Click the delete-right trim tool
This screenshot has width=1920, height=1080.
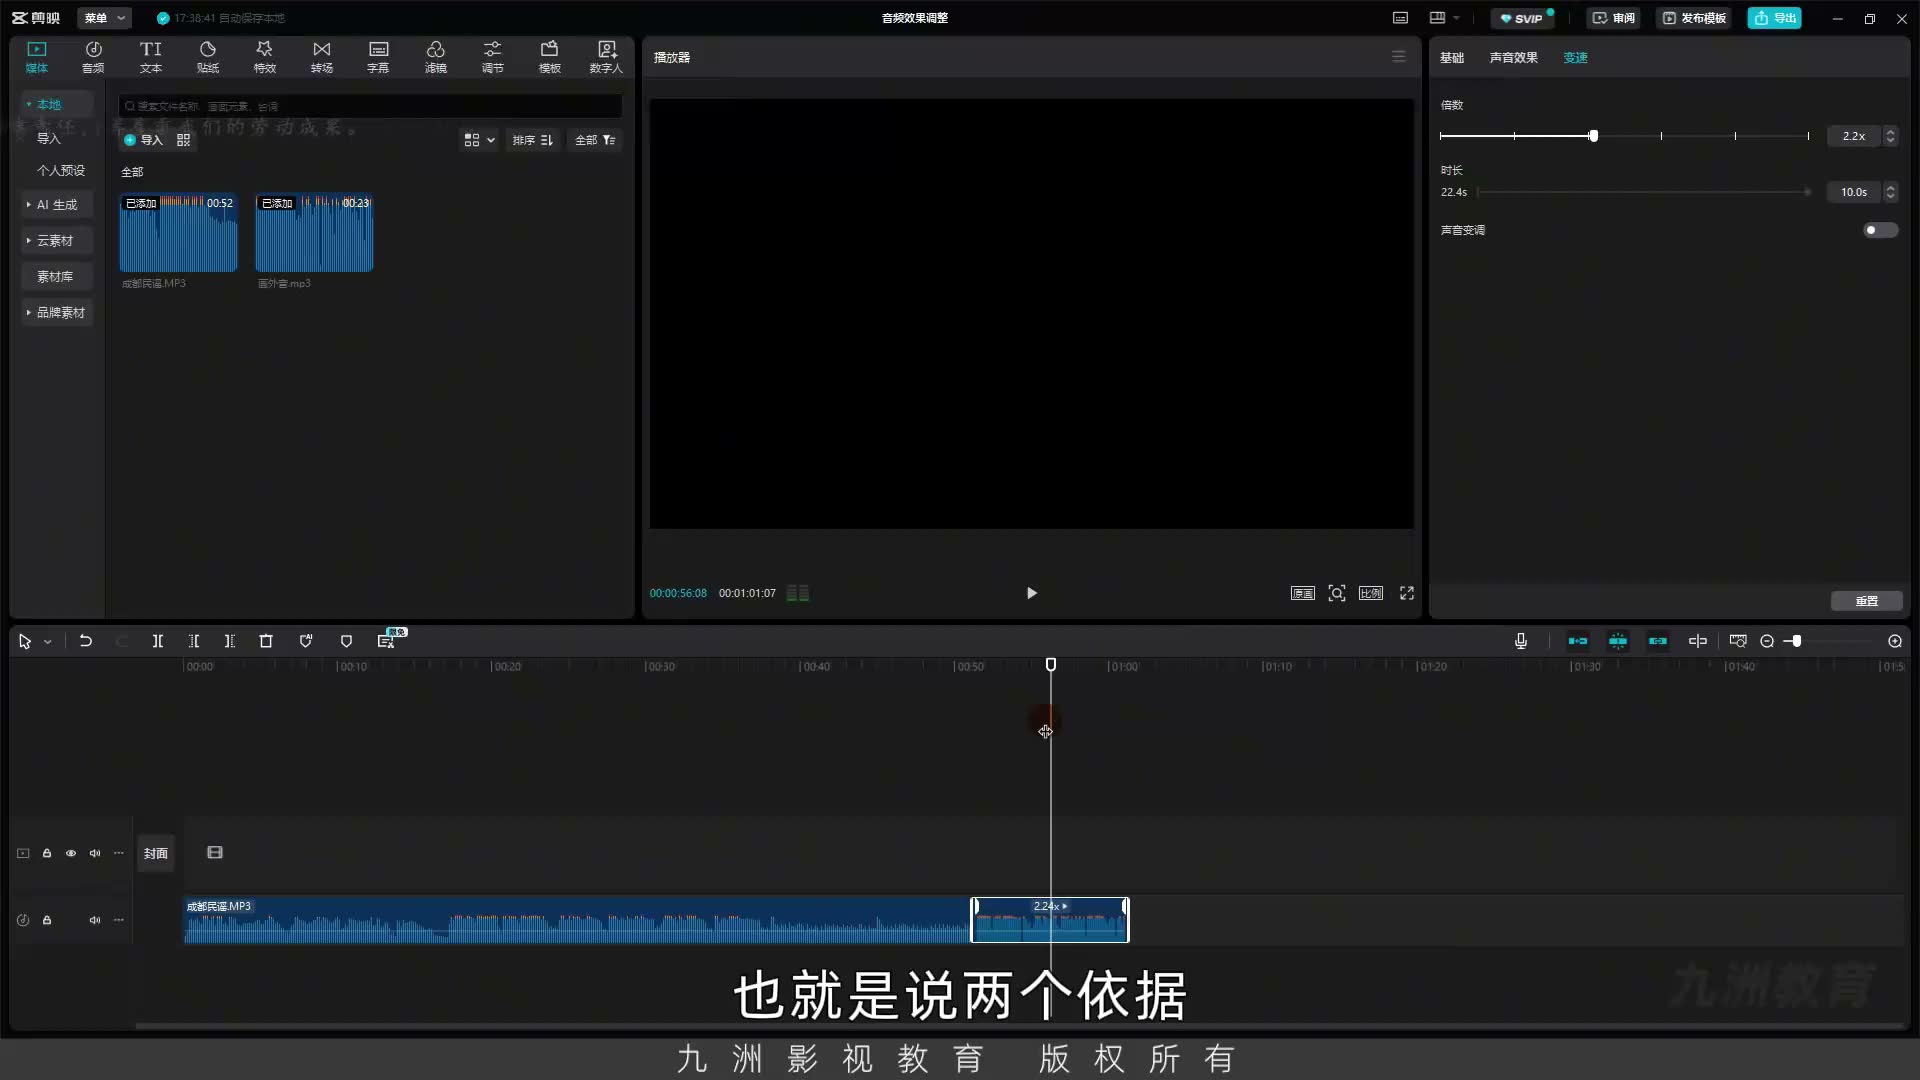tap(230, 641)
